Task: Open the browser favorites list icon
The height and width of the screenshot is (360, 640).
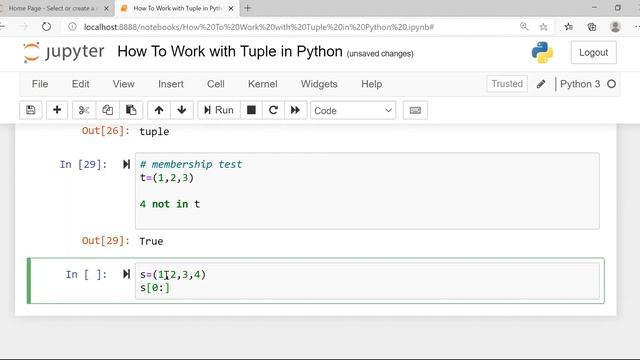Action: coord(569,27)
